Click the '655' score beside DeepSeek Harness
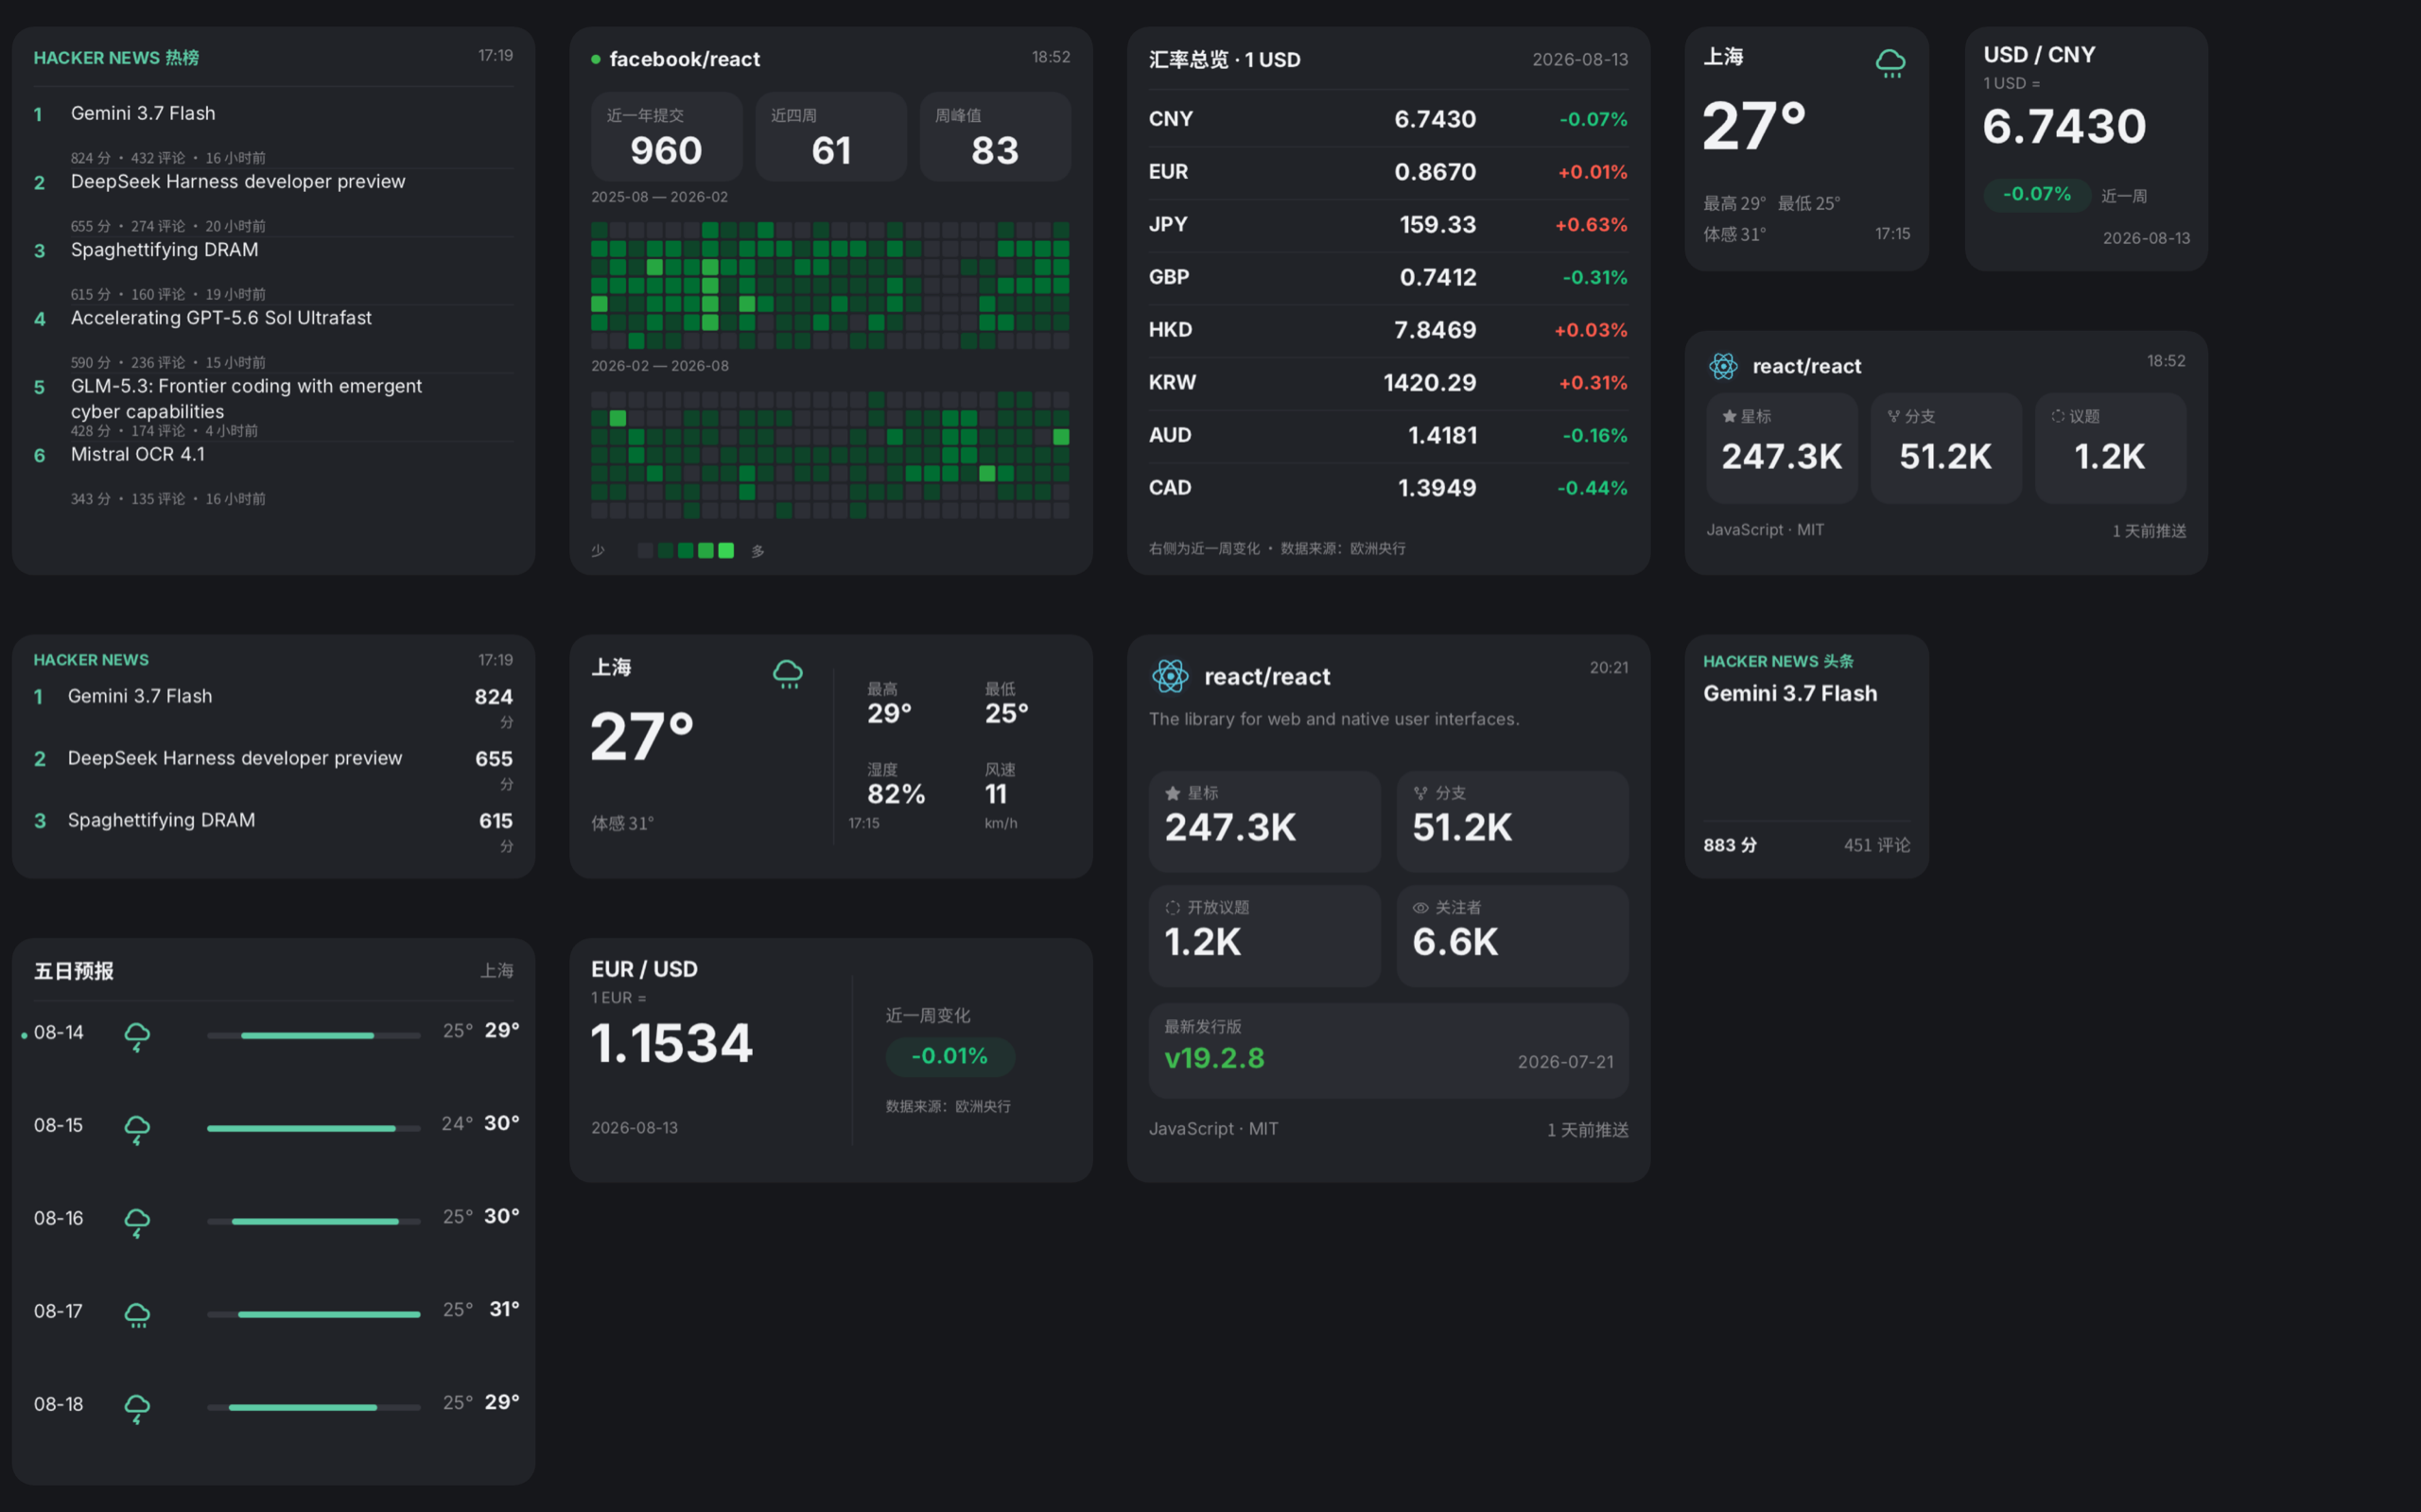2421x1512 pixels. [x=494, y=759]
